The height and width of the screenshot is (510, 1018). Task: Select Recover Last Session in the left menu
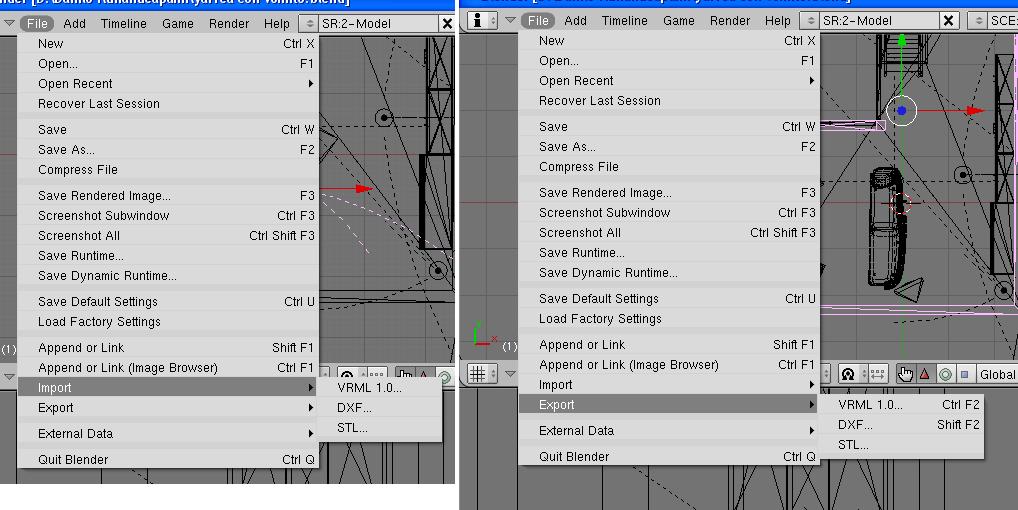pos(168,104)
